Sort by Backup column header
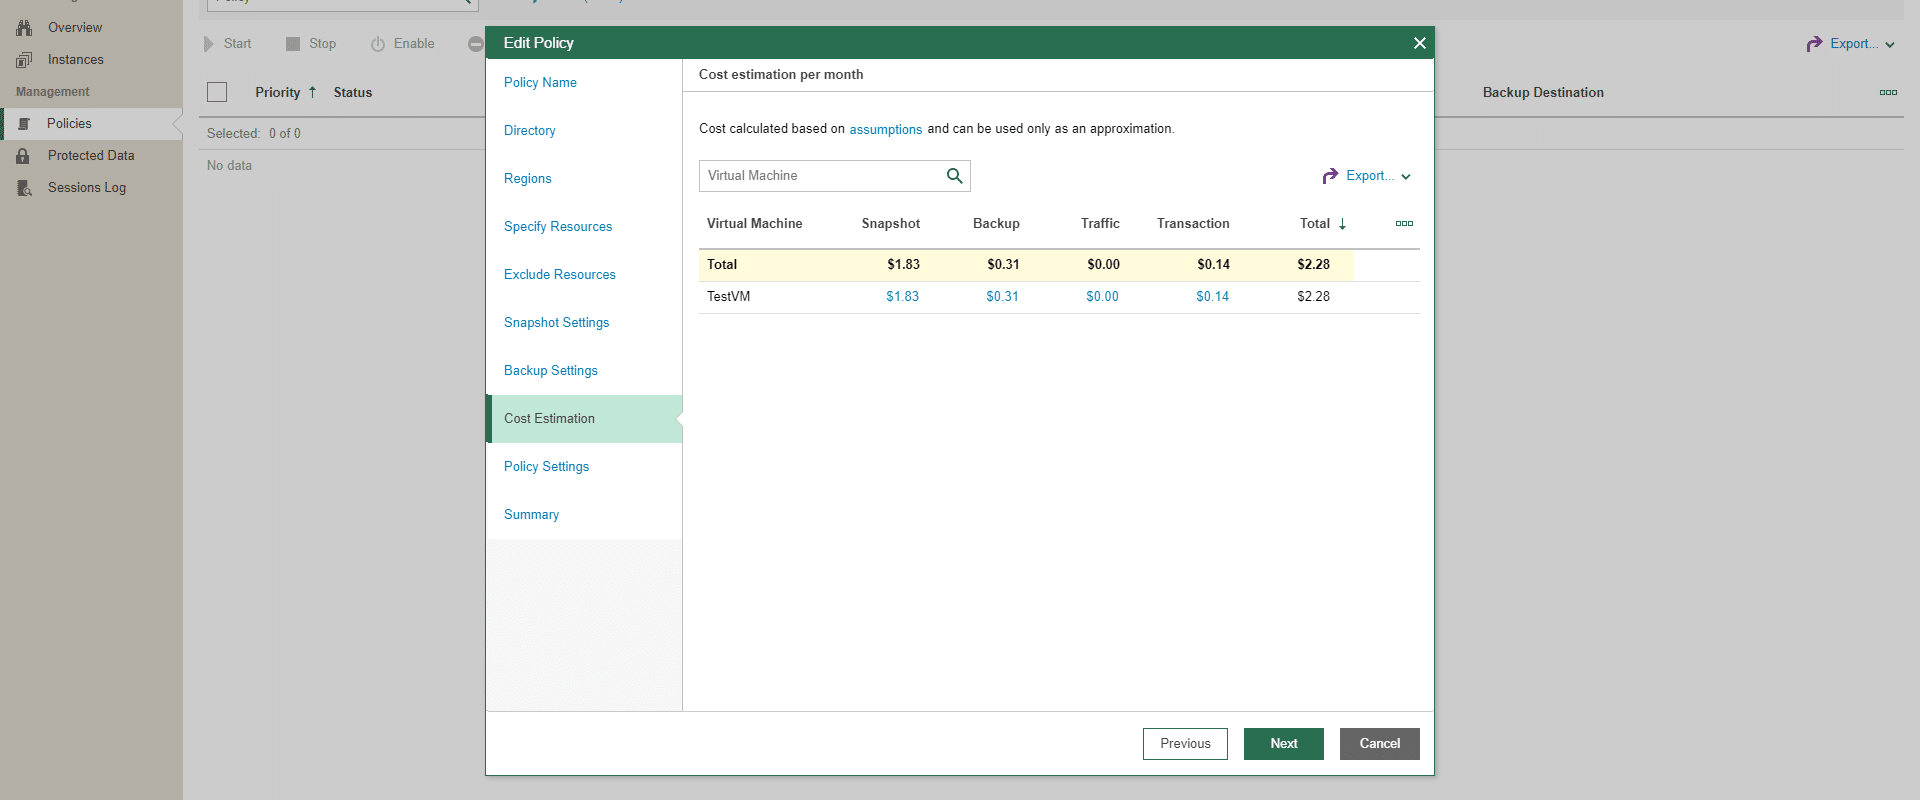The height and width of the screenshot is (800, 1920). 996,224
